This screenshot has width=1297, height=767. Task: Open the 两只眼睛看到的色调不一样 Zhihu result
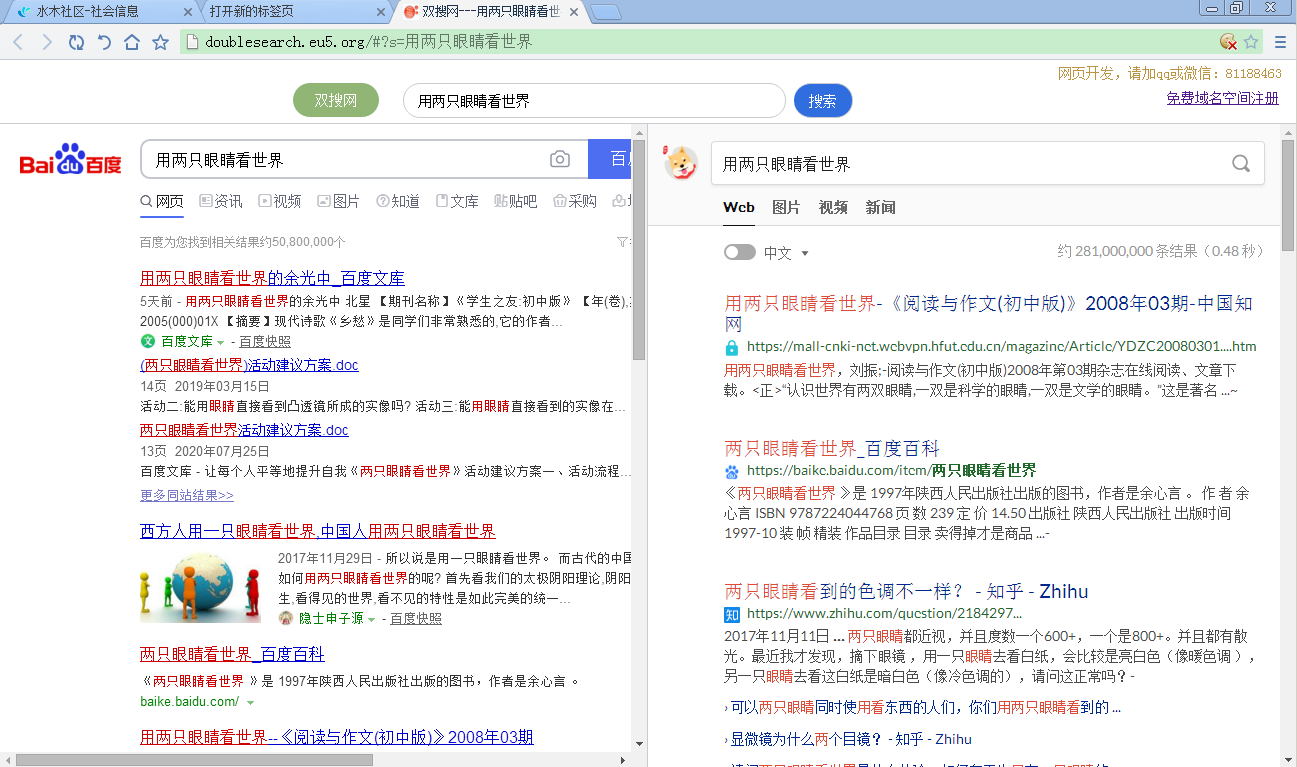point(906,591)
